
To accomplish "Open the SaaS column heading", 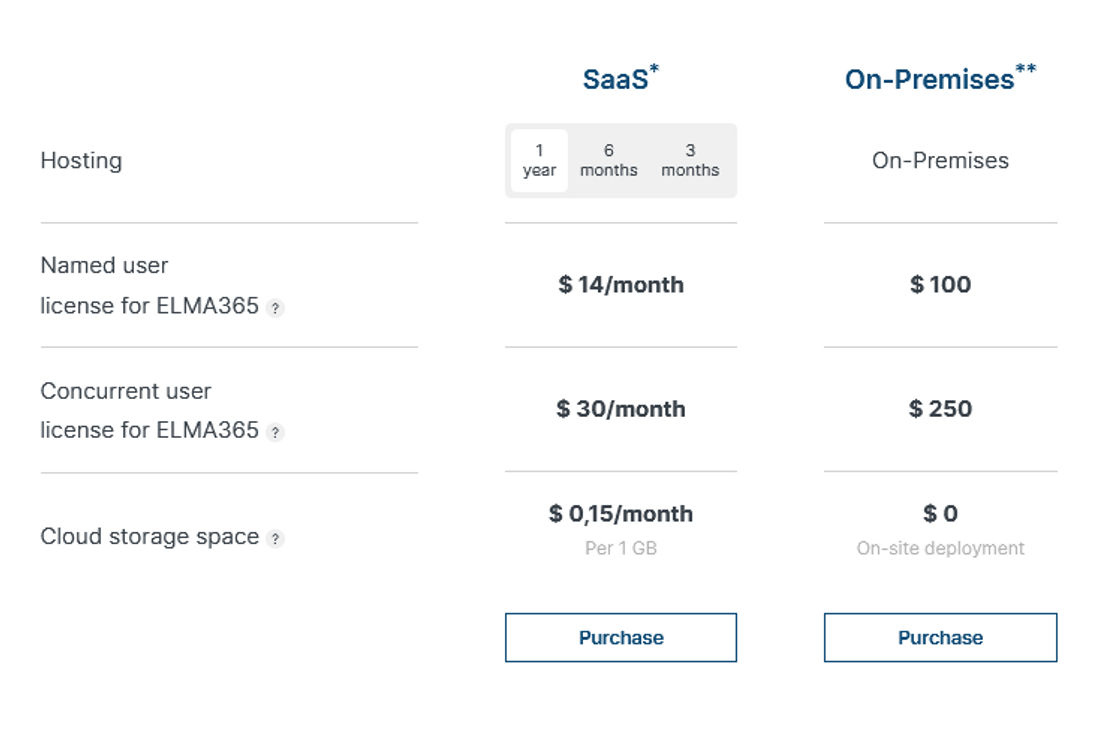I will click(620, 78).
